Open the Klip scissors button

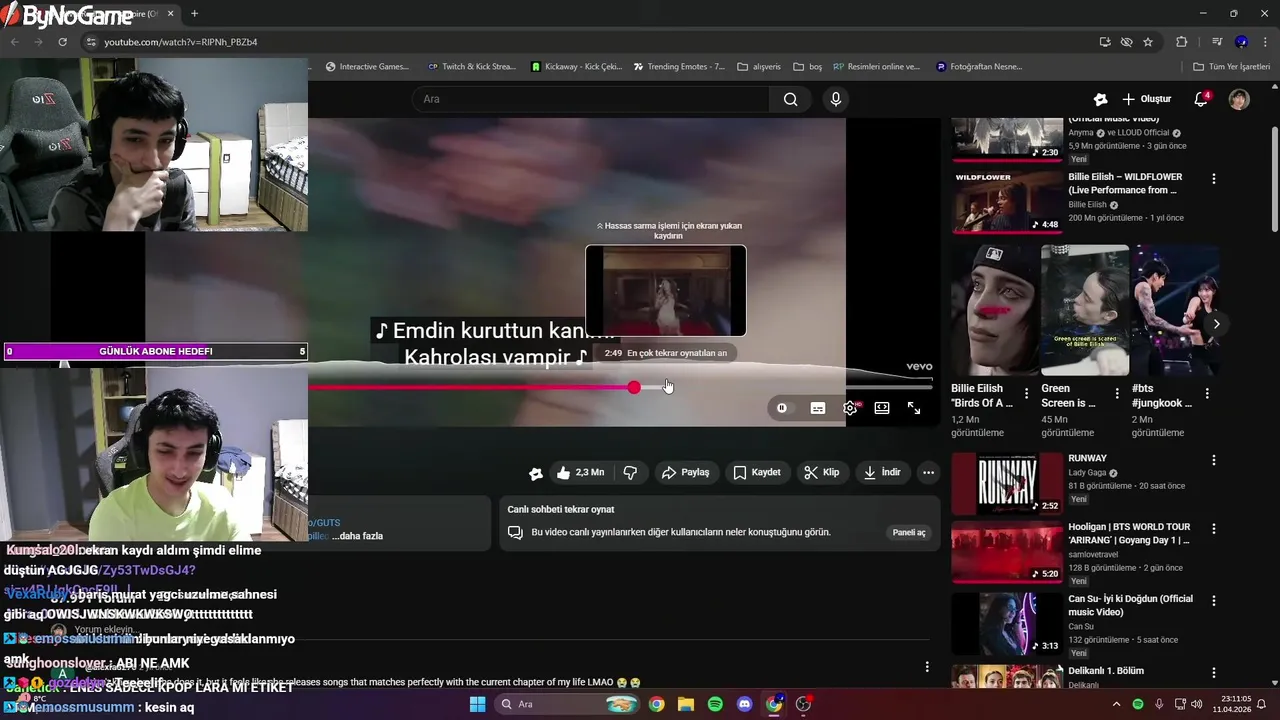pos(822,472)
